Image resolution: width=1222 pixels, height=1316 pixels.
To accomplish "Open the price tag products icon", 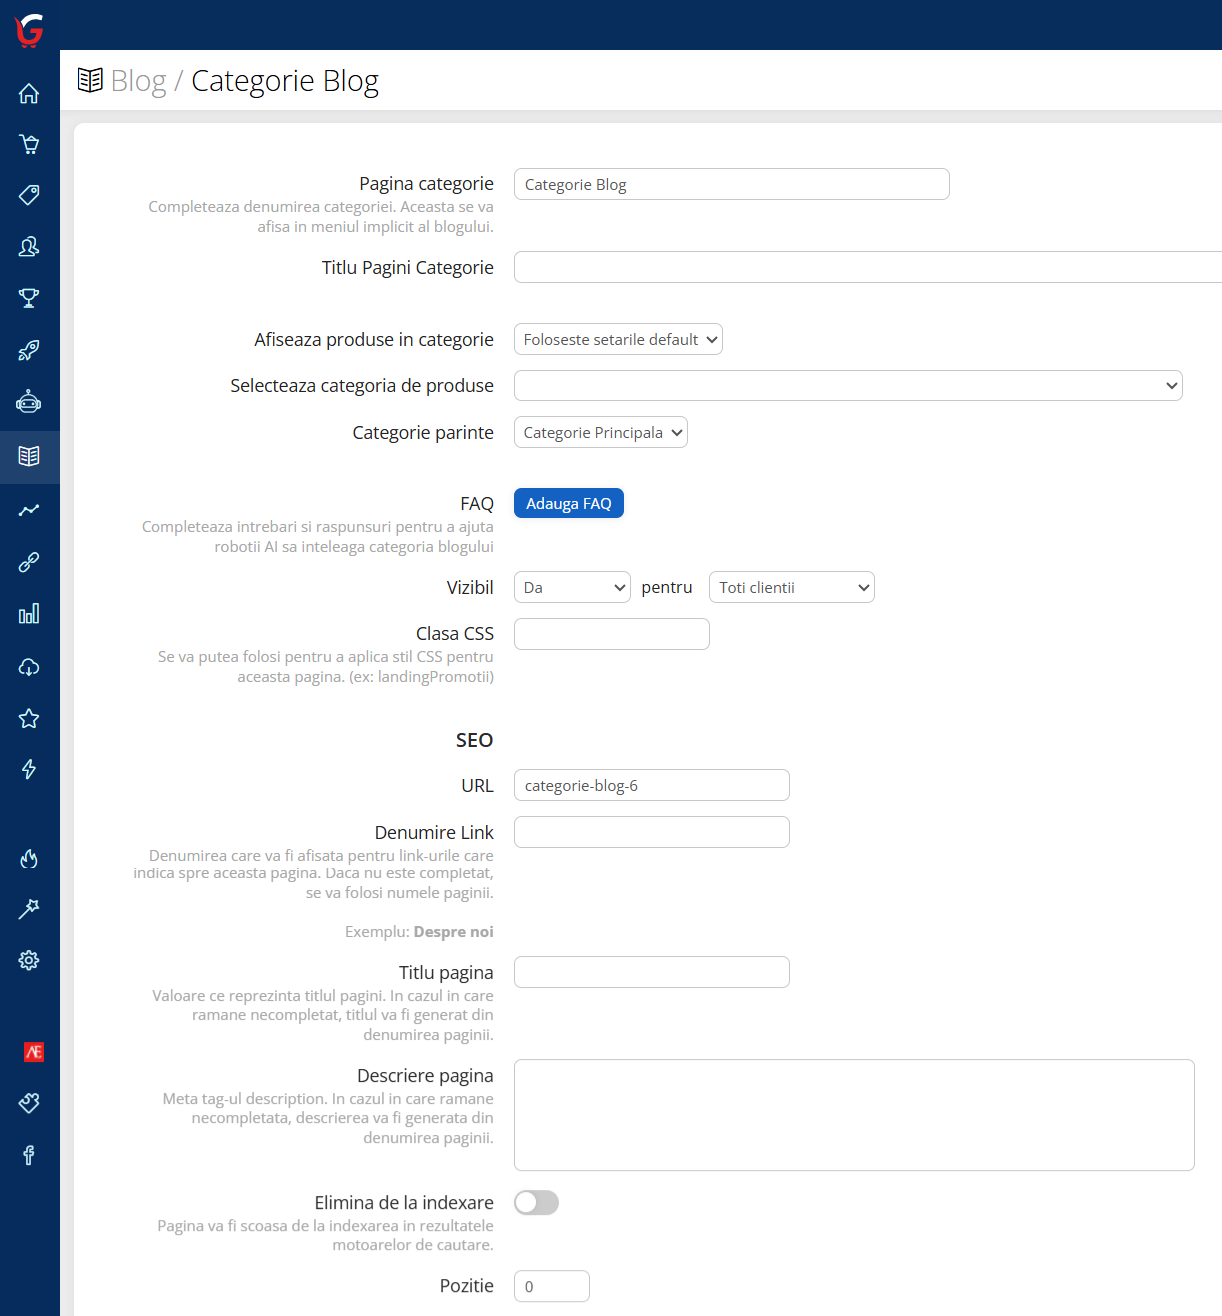I will pyautogui.click(x=29, y=195).
